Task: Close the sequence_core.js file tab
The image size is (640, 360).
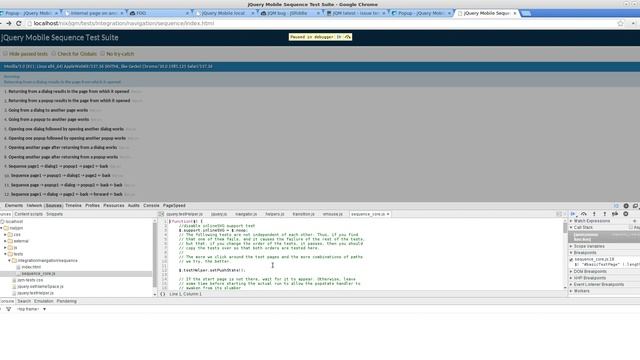Action: pyautogui.click(x=388, y=214)
